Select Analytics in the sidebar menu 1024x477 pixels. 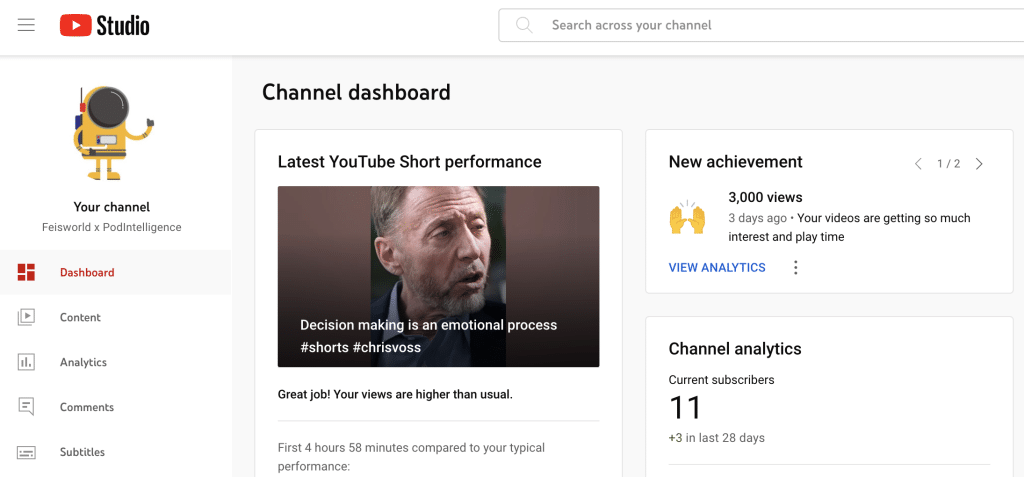(x=83, y=362)
